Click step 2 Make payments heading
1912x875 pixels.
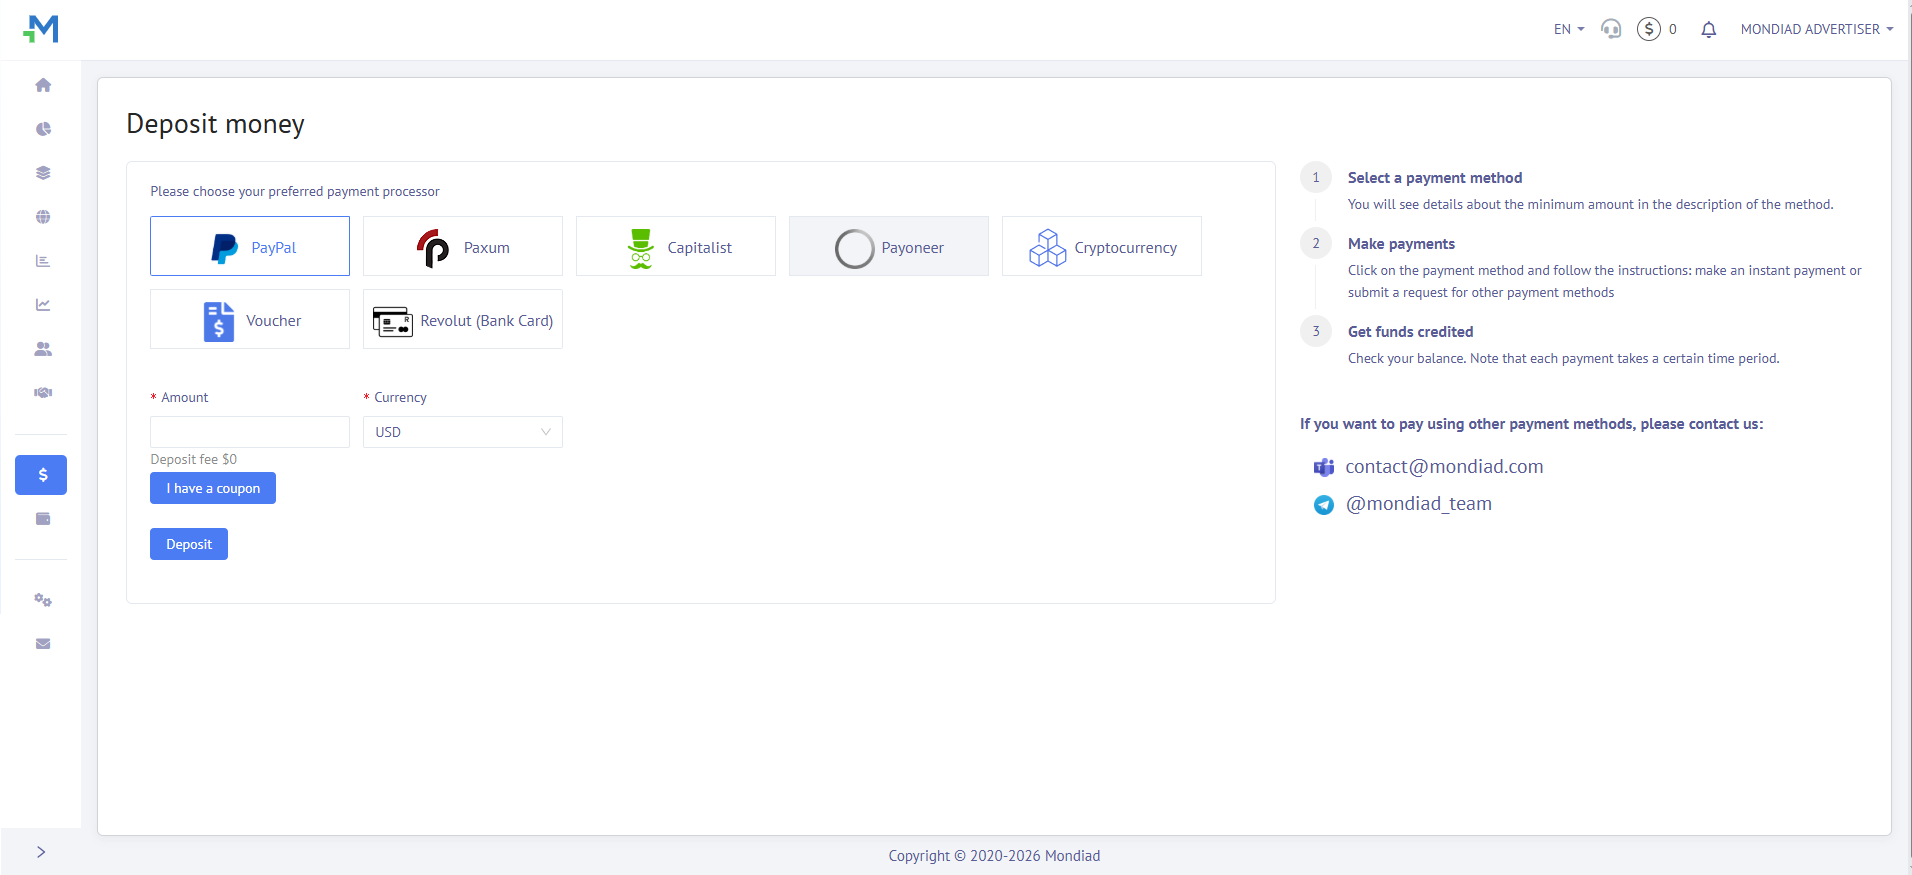click(1401, 244)
